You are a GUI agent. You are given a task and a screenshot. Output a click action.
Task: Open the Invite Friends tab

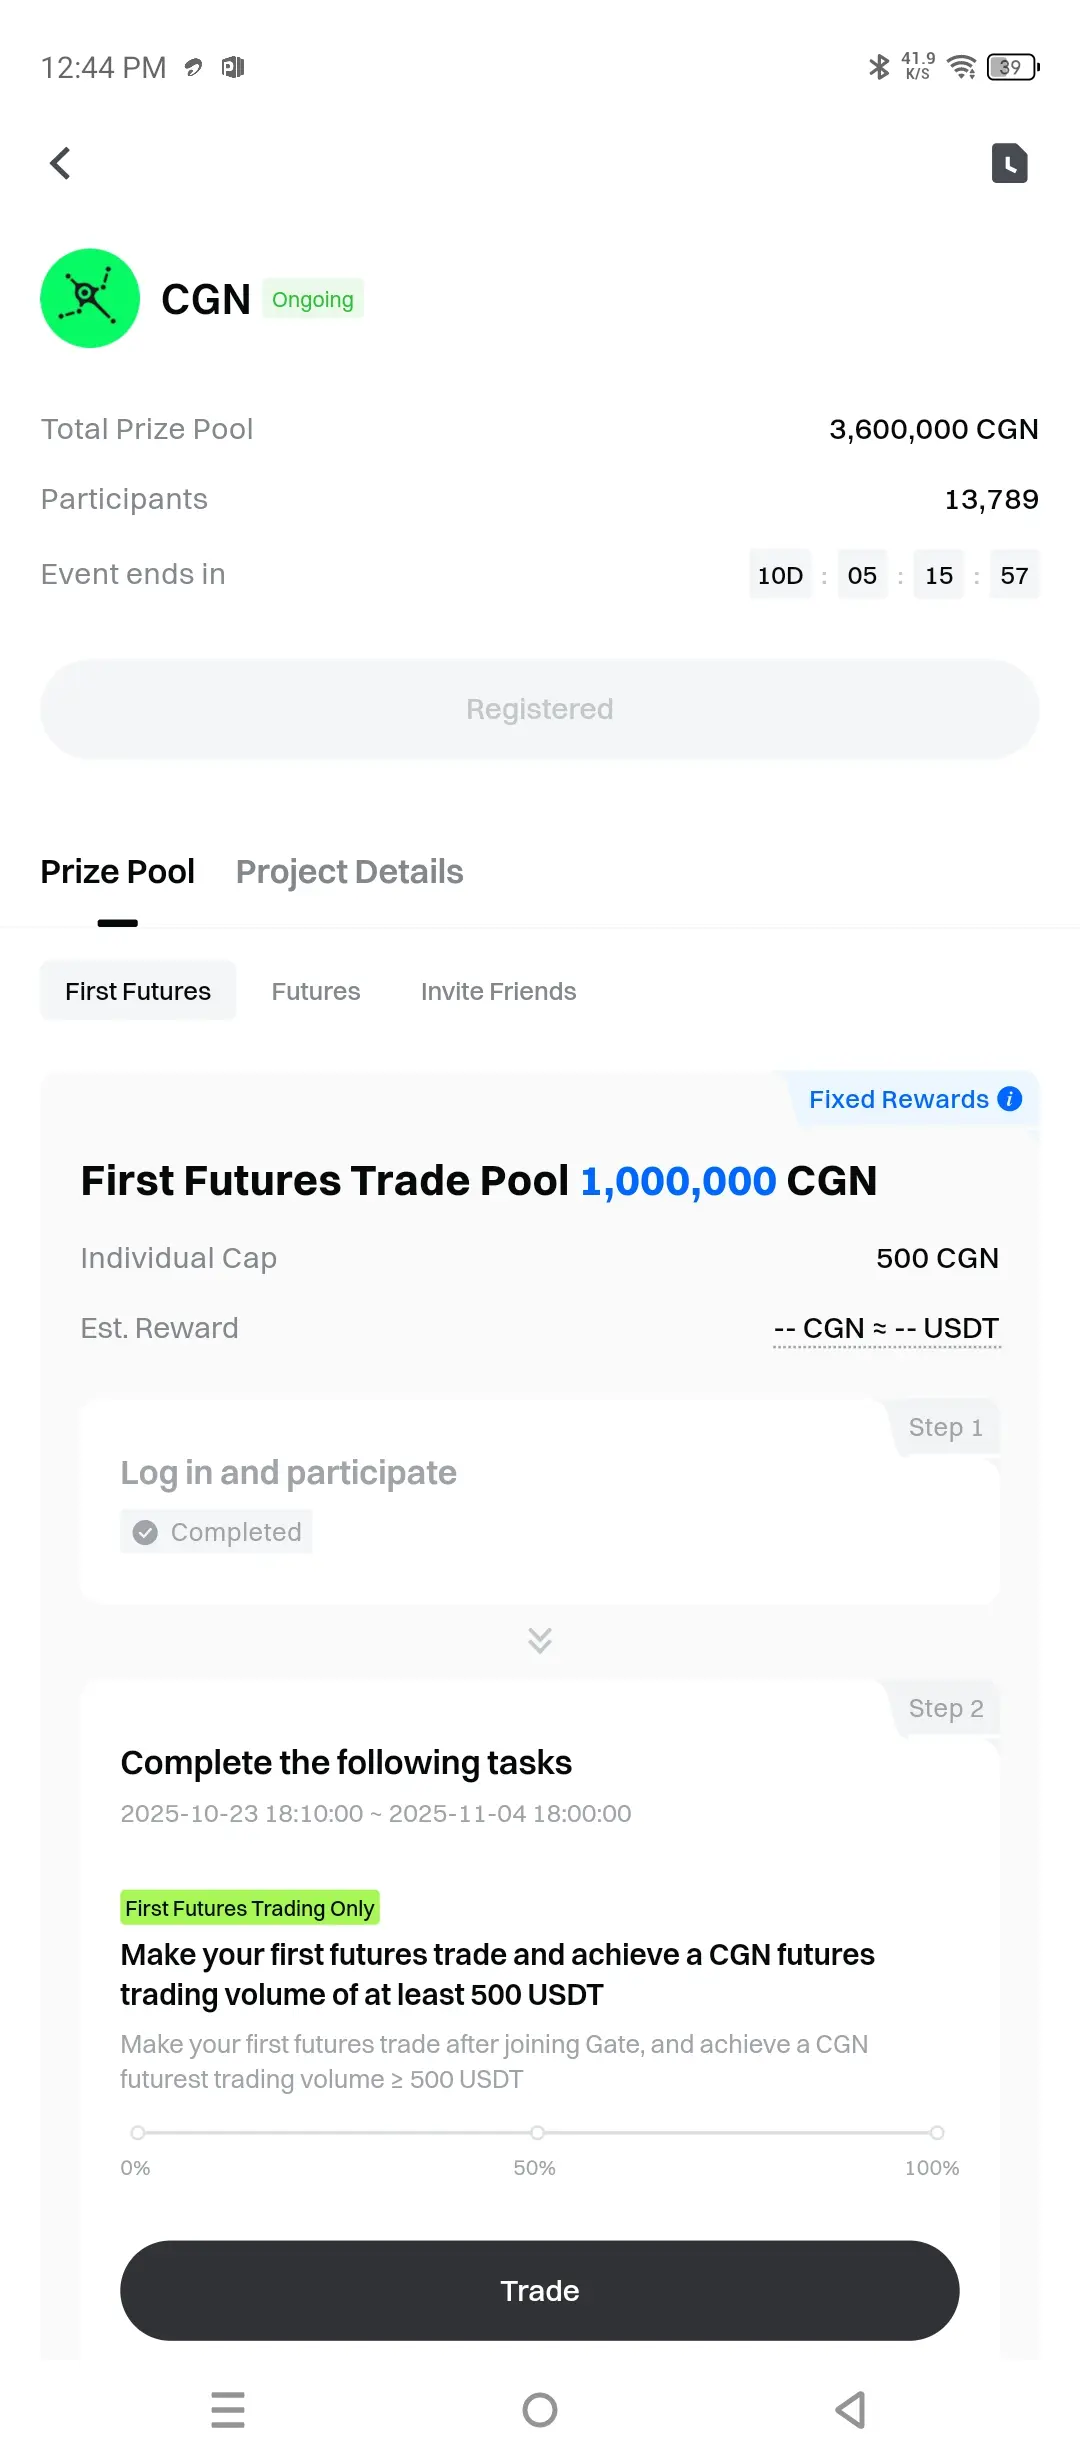[x=498, y=991]
